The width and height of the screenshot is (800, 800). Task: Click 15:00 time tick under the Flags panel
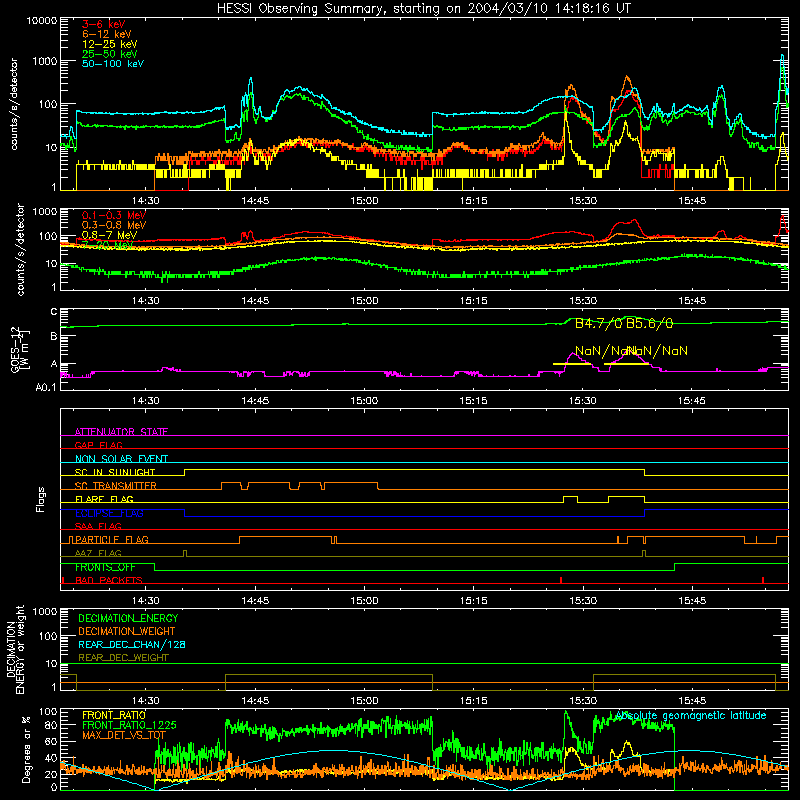(364, 601)
